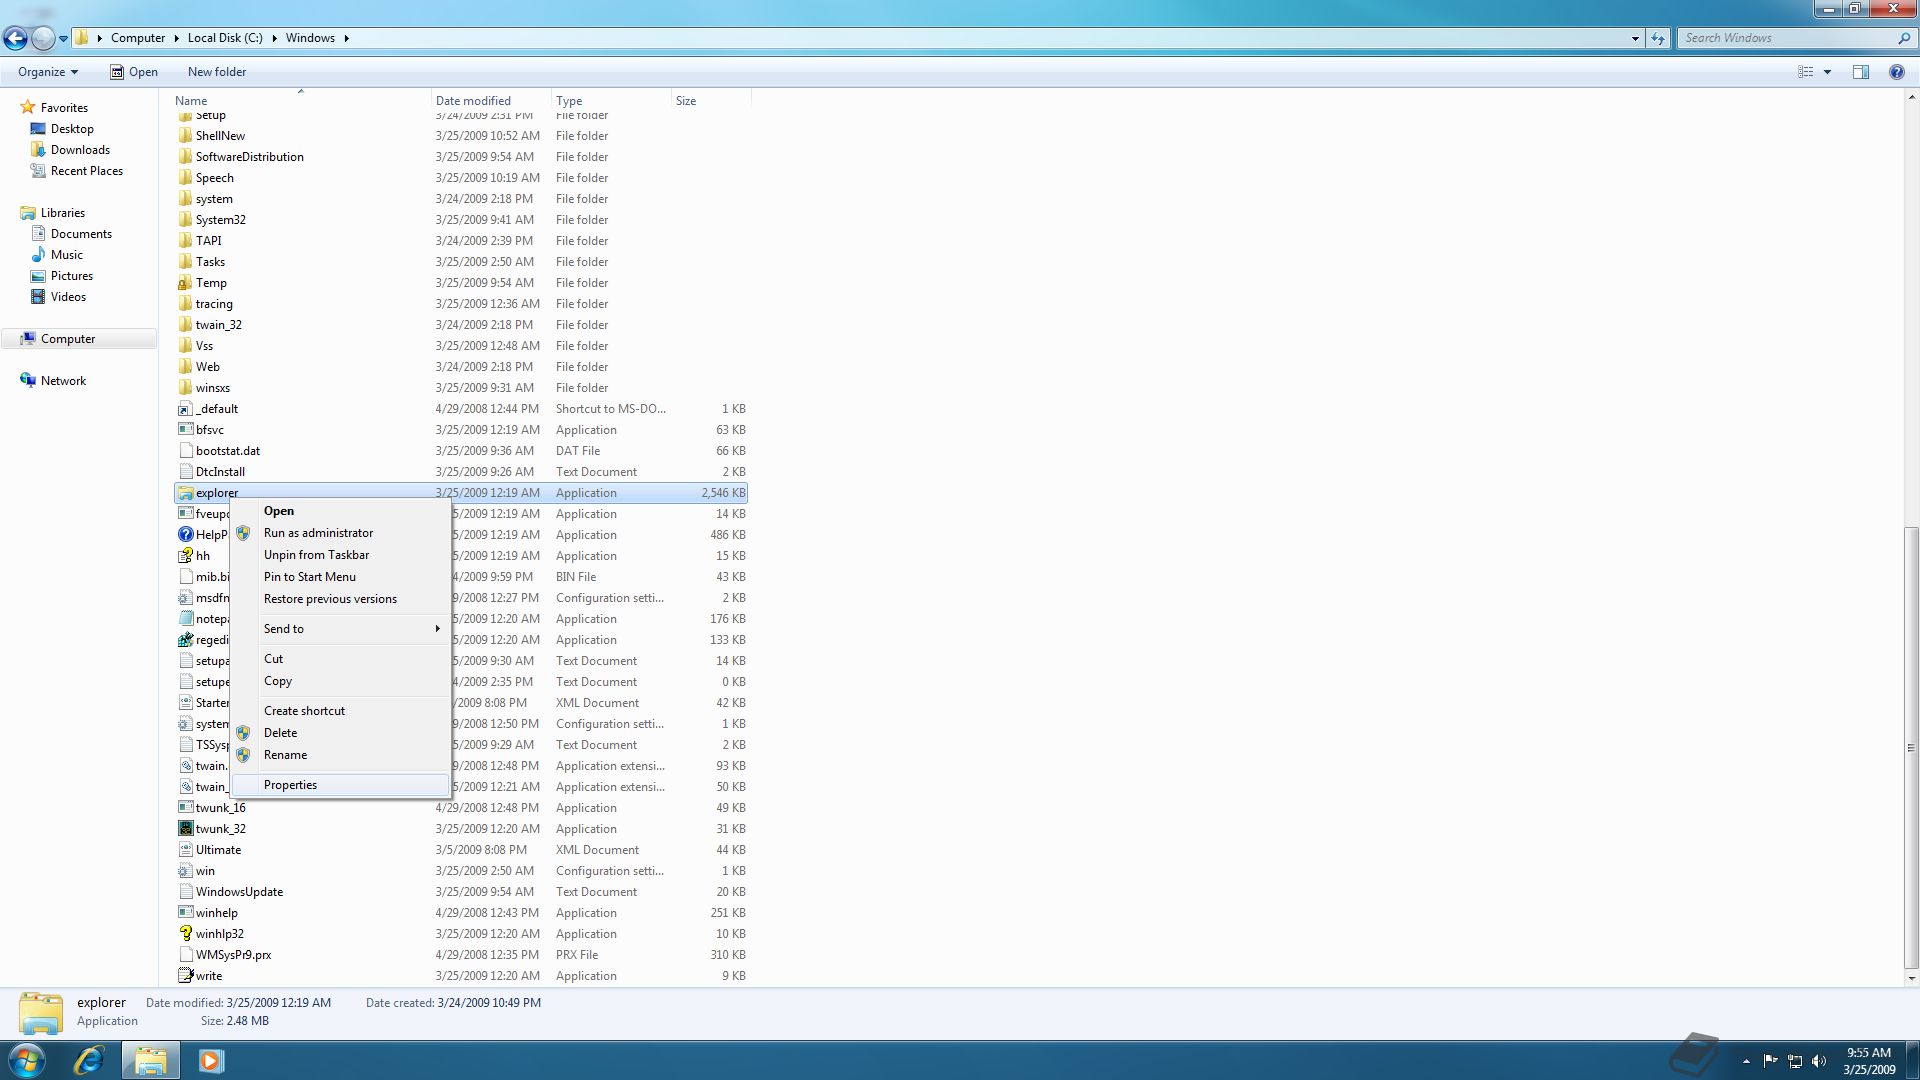The height and width of the screenshot is (1080, 1920).
Task: Click the Music library icon
Action: pos(38,255)
